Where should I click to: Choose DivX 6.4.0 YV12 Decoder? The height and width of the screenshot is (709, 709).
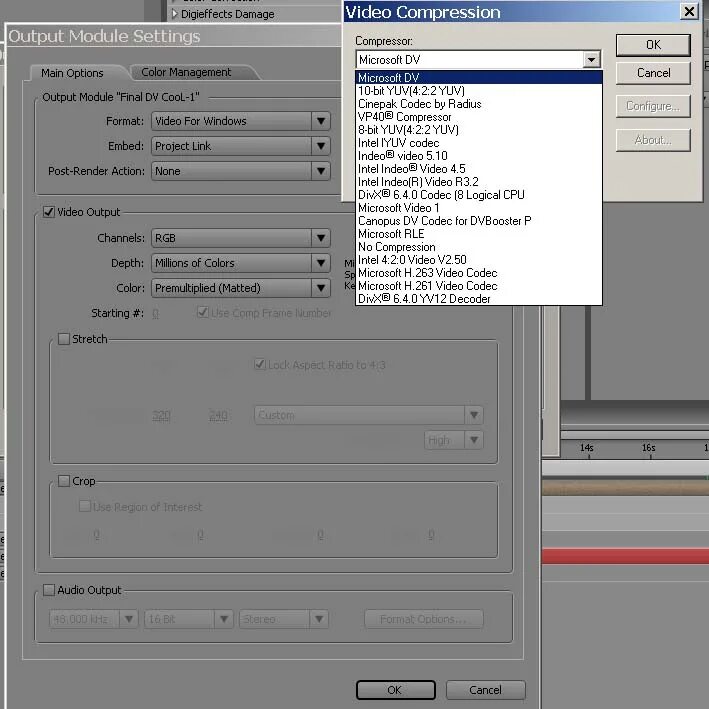tap(479, 299)
